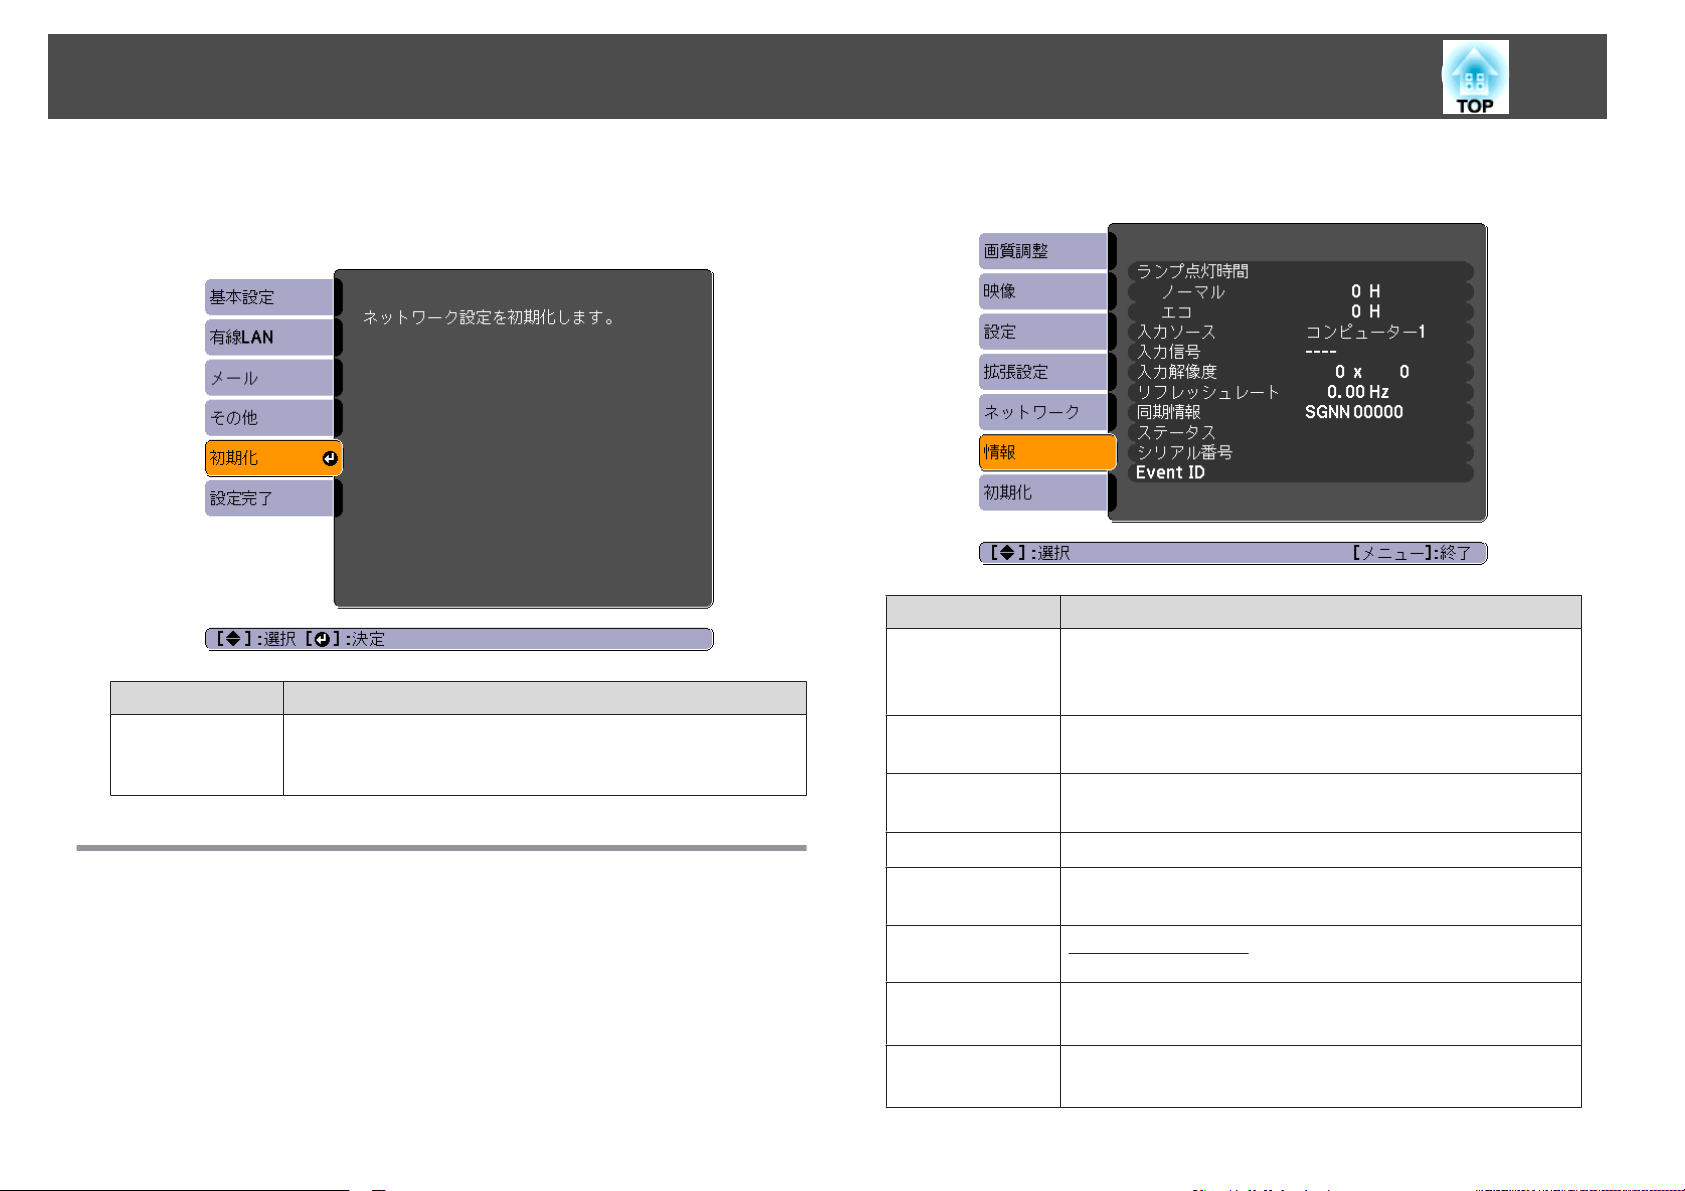Screen dimensions: 1685x1191
Task: Click the エコ lamp hours row
Action: (x=1301, y=311)
